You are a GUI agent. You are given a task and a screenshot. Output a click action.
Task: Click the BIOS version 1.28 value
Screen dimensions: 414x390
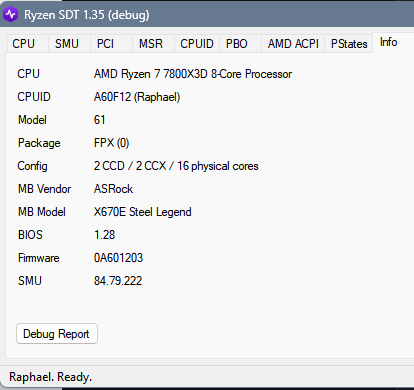coord(104,235)
